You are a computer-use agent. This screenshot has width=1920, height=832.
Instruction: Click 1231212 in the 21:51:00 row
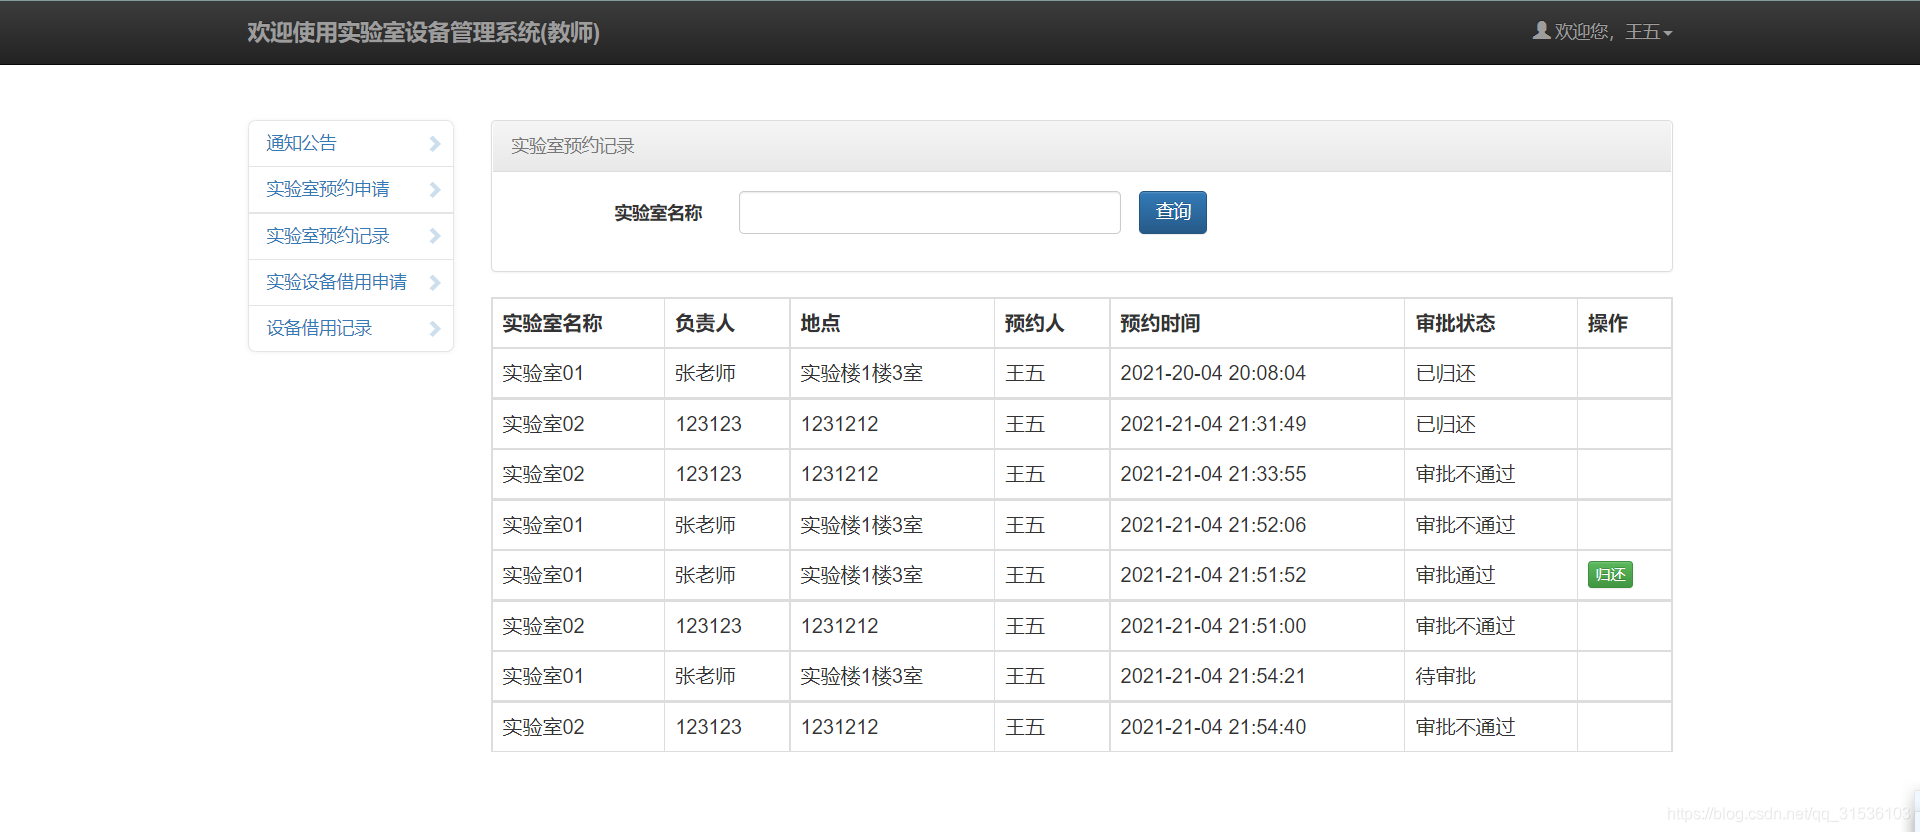[x=839, y=626]
